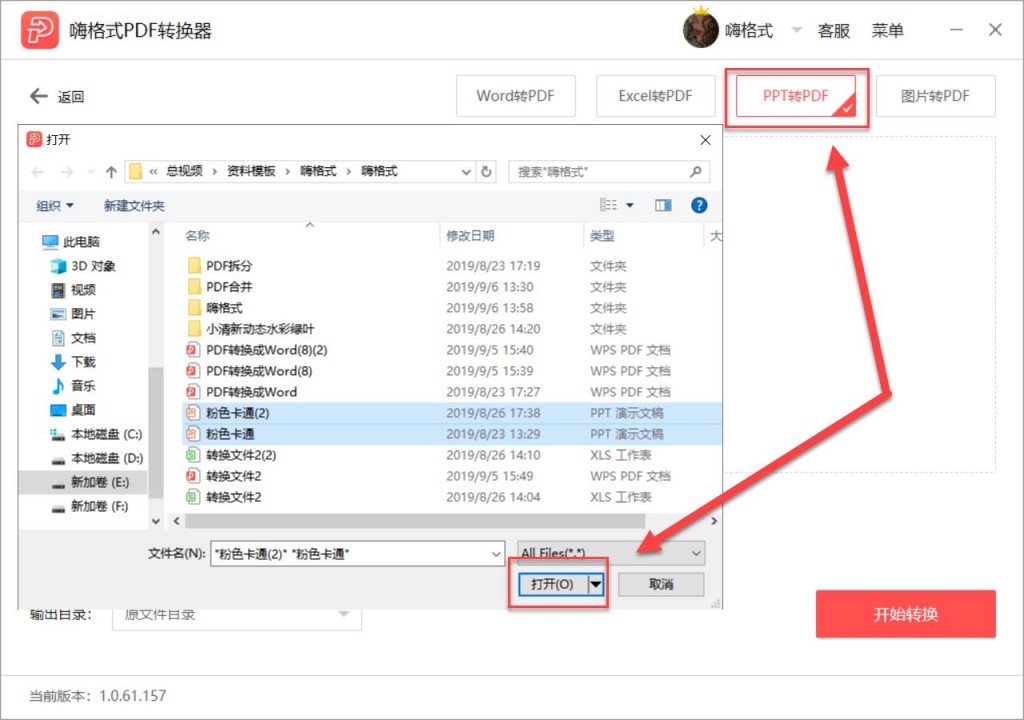1024x720 pixels.
Task: Click the 开始转换 button
Action: pos(905,614)
